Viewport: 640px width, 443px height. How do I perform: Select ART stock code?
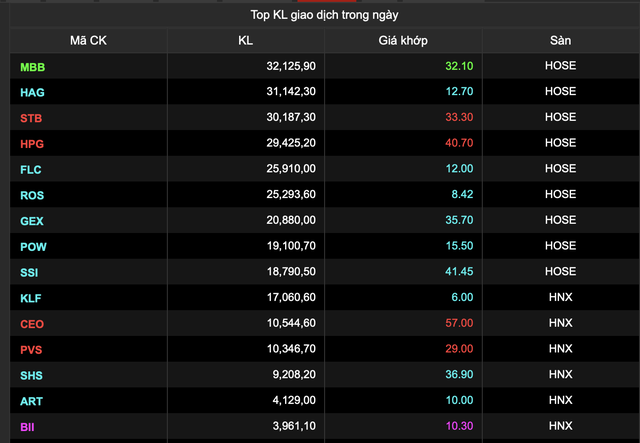(x=31, y=401)
